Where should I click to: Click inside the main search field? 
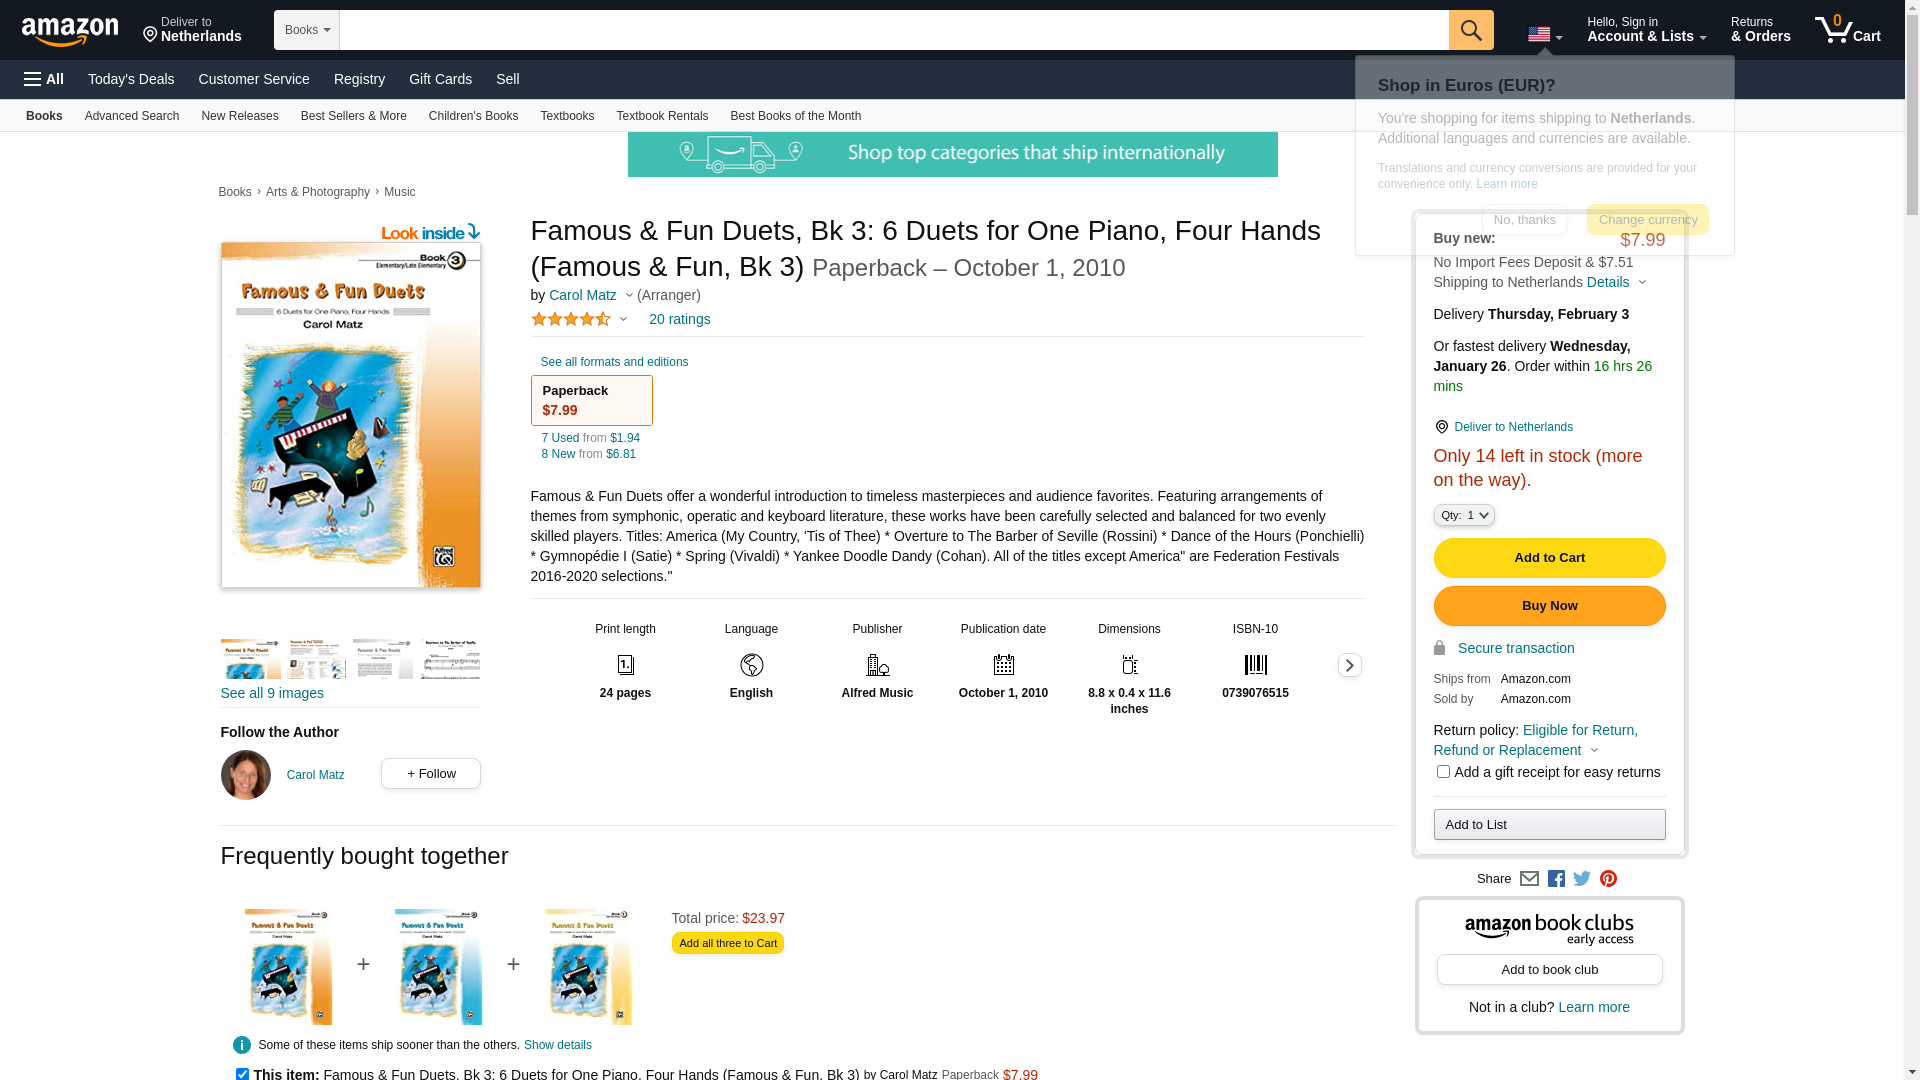click(894, 30)
